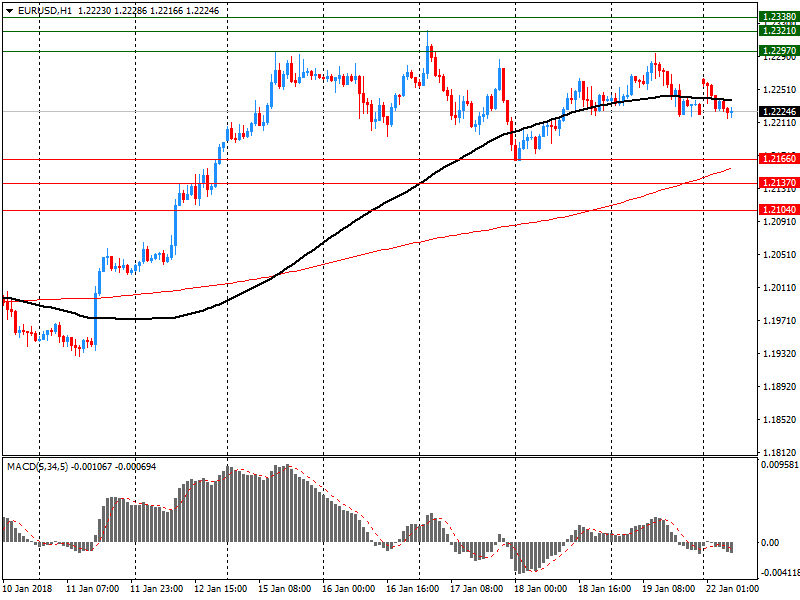800x600 pixels.
Task: Click the red 1.21370 support level label
Action: coord(779,183)
